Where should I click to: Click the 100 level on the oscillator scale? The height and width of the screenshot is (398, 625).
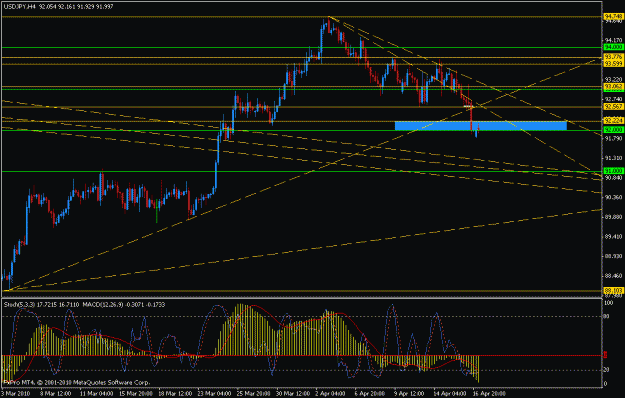609,303
